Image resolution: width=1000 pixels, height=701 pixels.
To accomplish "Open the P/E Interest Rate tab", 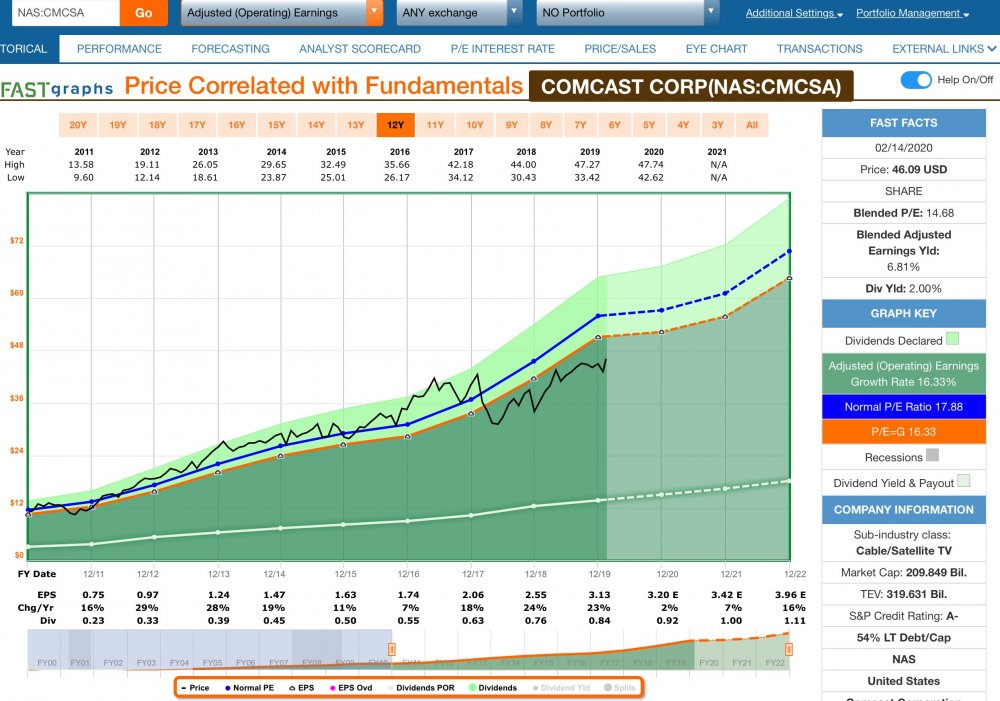I will coord(503,48).
